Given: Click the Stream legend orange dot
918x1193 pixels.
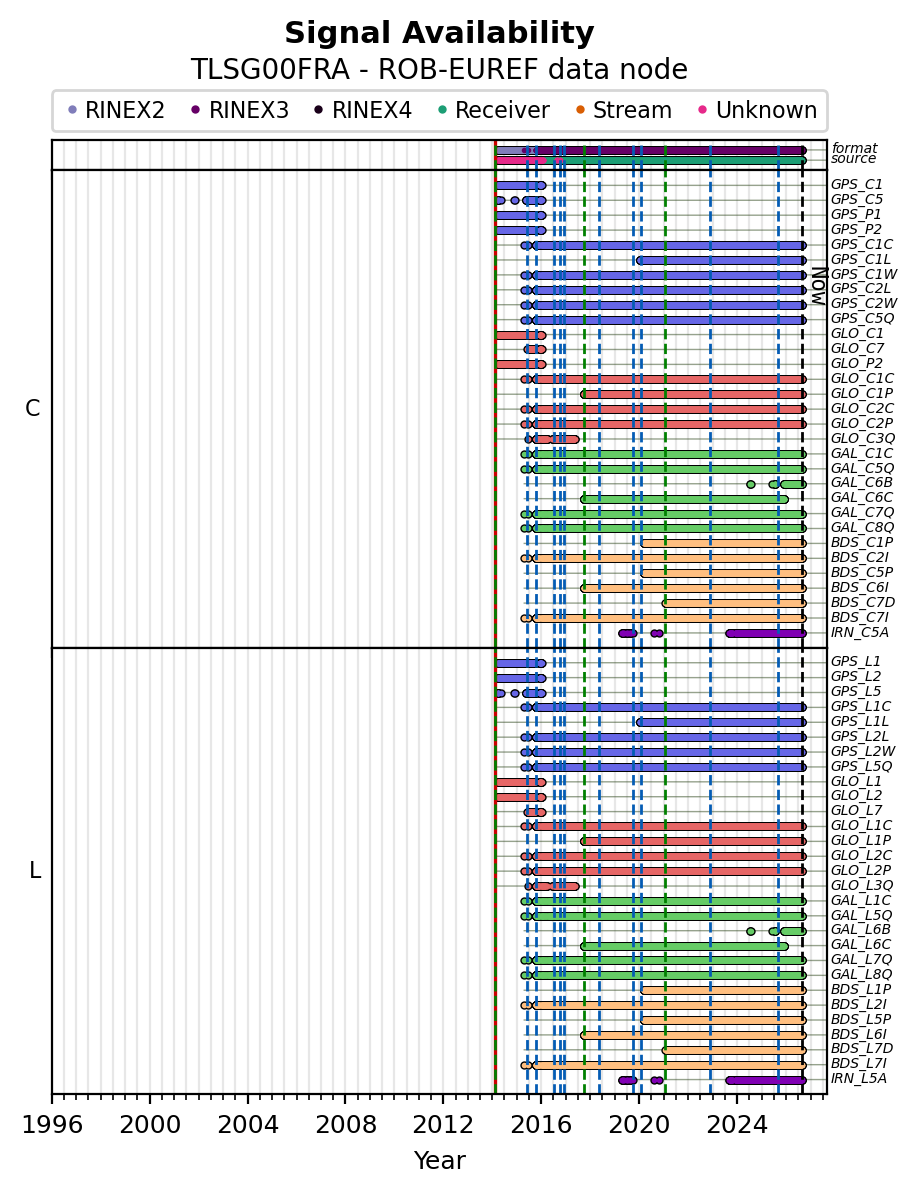Looking at the screenshot, I should 580,110.
